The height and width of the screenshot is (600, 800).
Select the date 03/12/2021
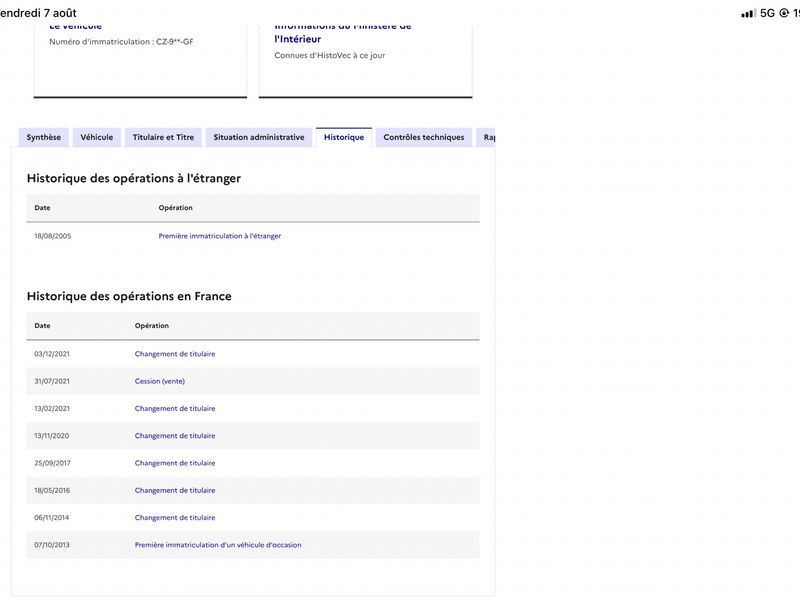click(x=52, y=354)
